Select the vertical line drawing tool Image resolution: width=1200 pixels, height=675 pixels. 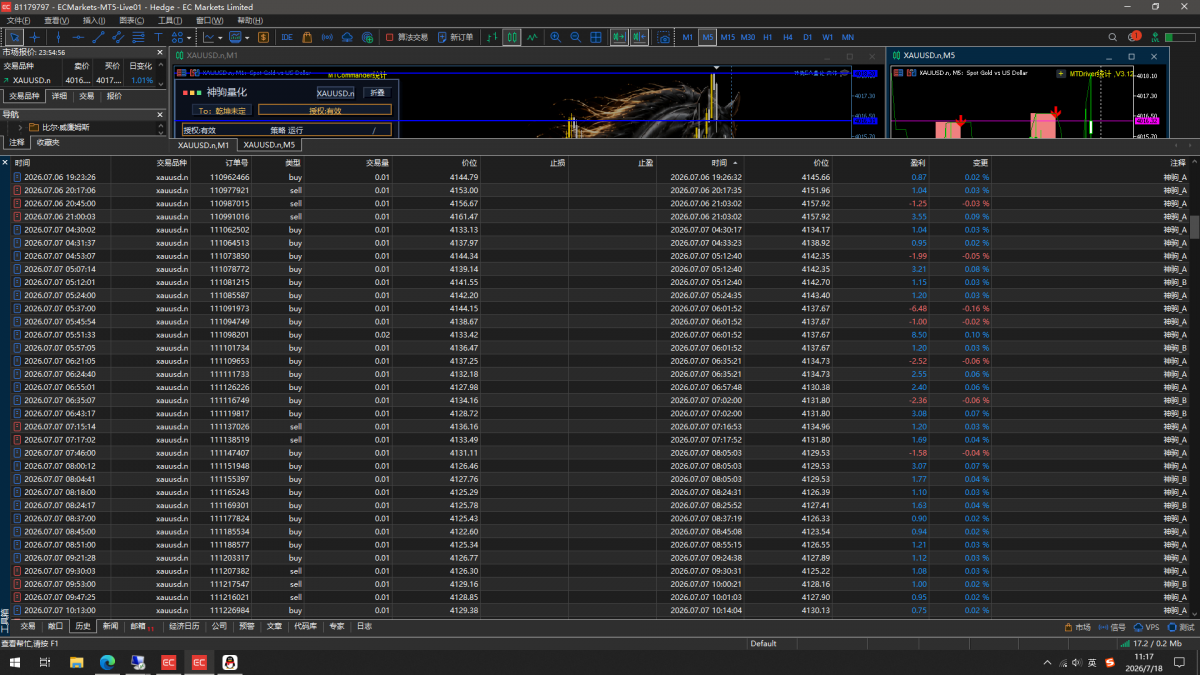tap(57, 37)
